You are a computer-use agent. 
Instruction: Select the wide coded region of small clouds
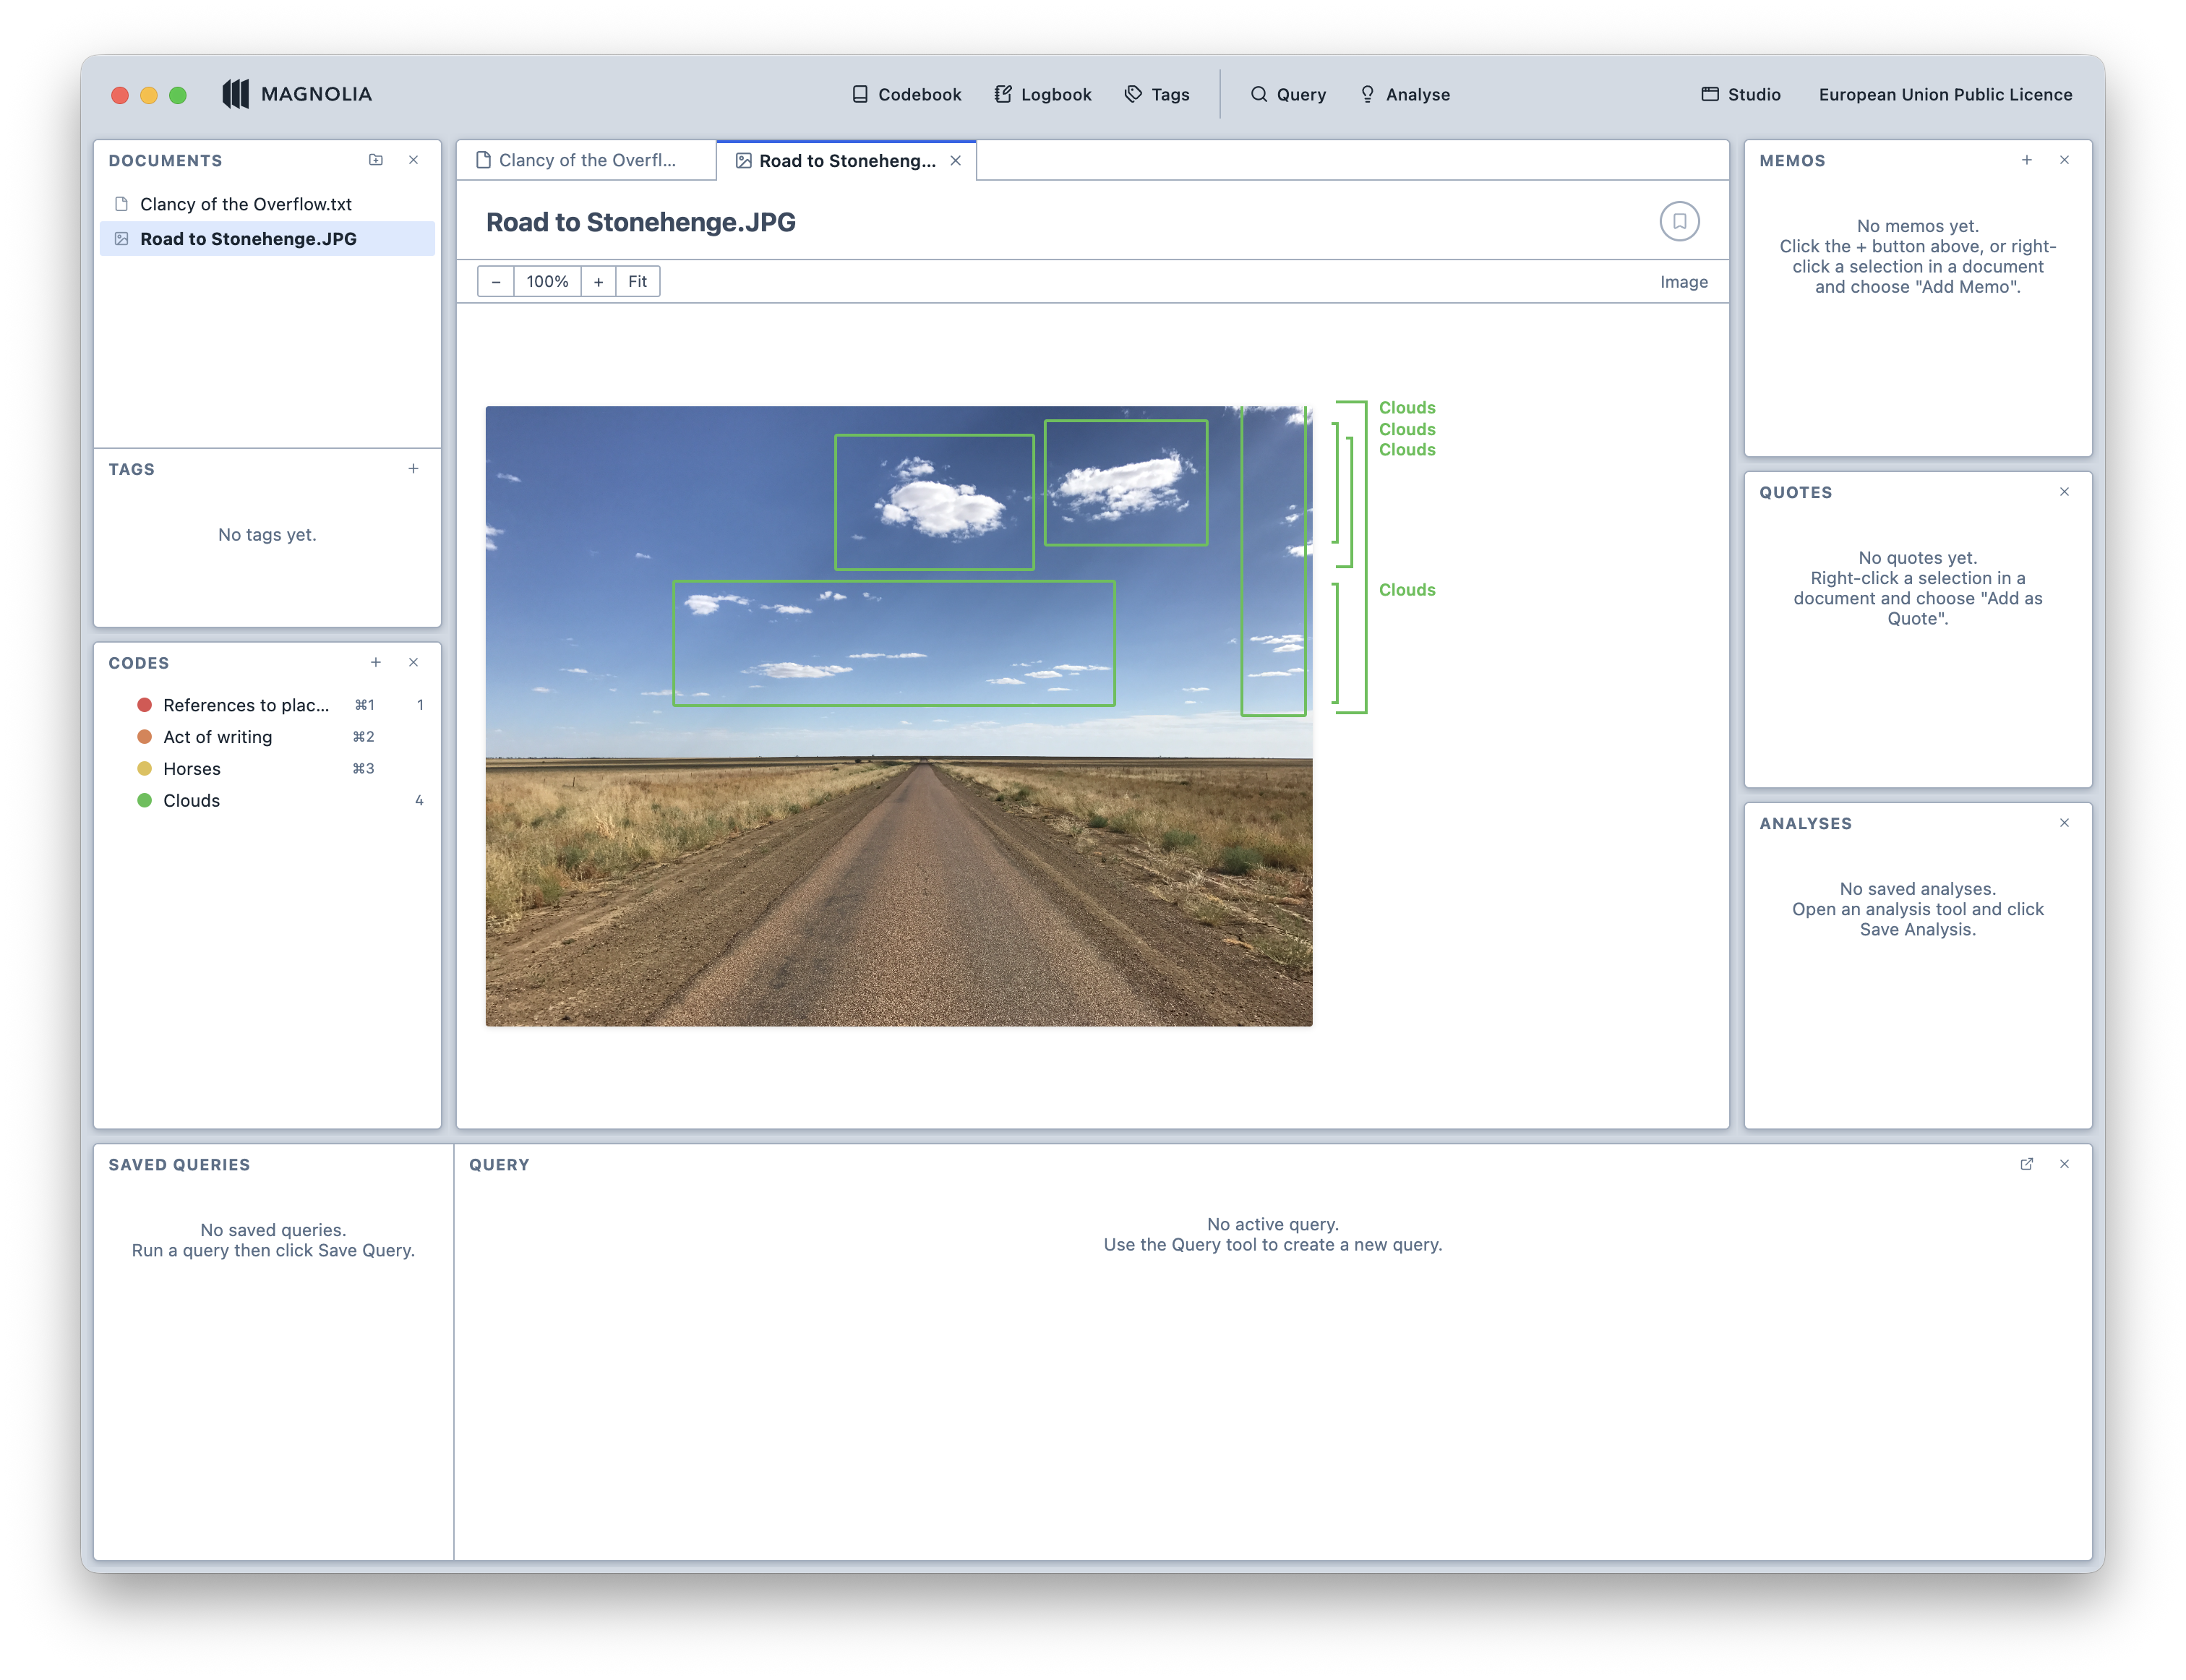coord(894,644)
